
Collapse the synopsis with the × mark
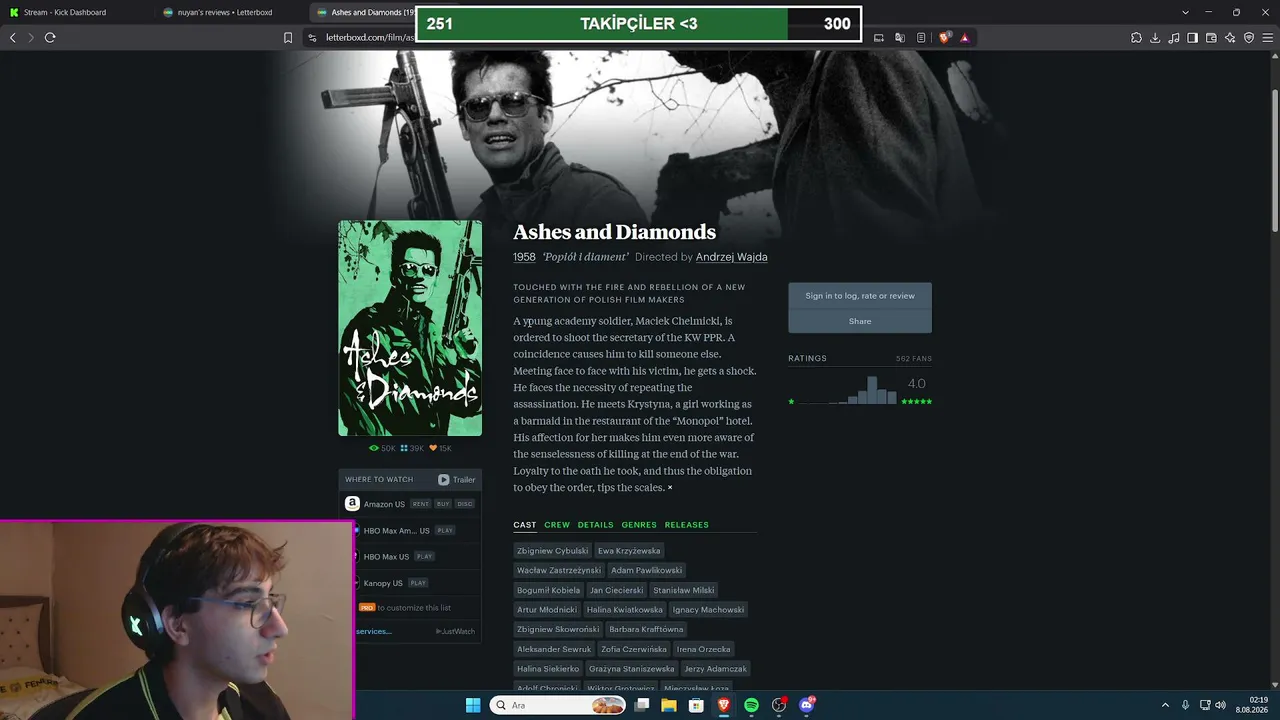coord(670,488)
